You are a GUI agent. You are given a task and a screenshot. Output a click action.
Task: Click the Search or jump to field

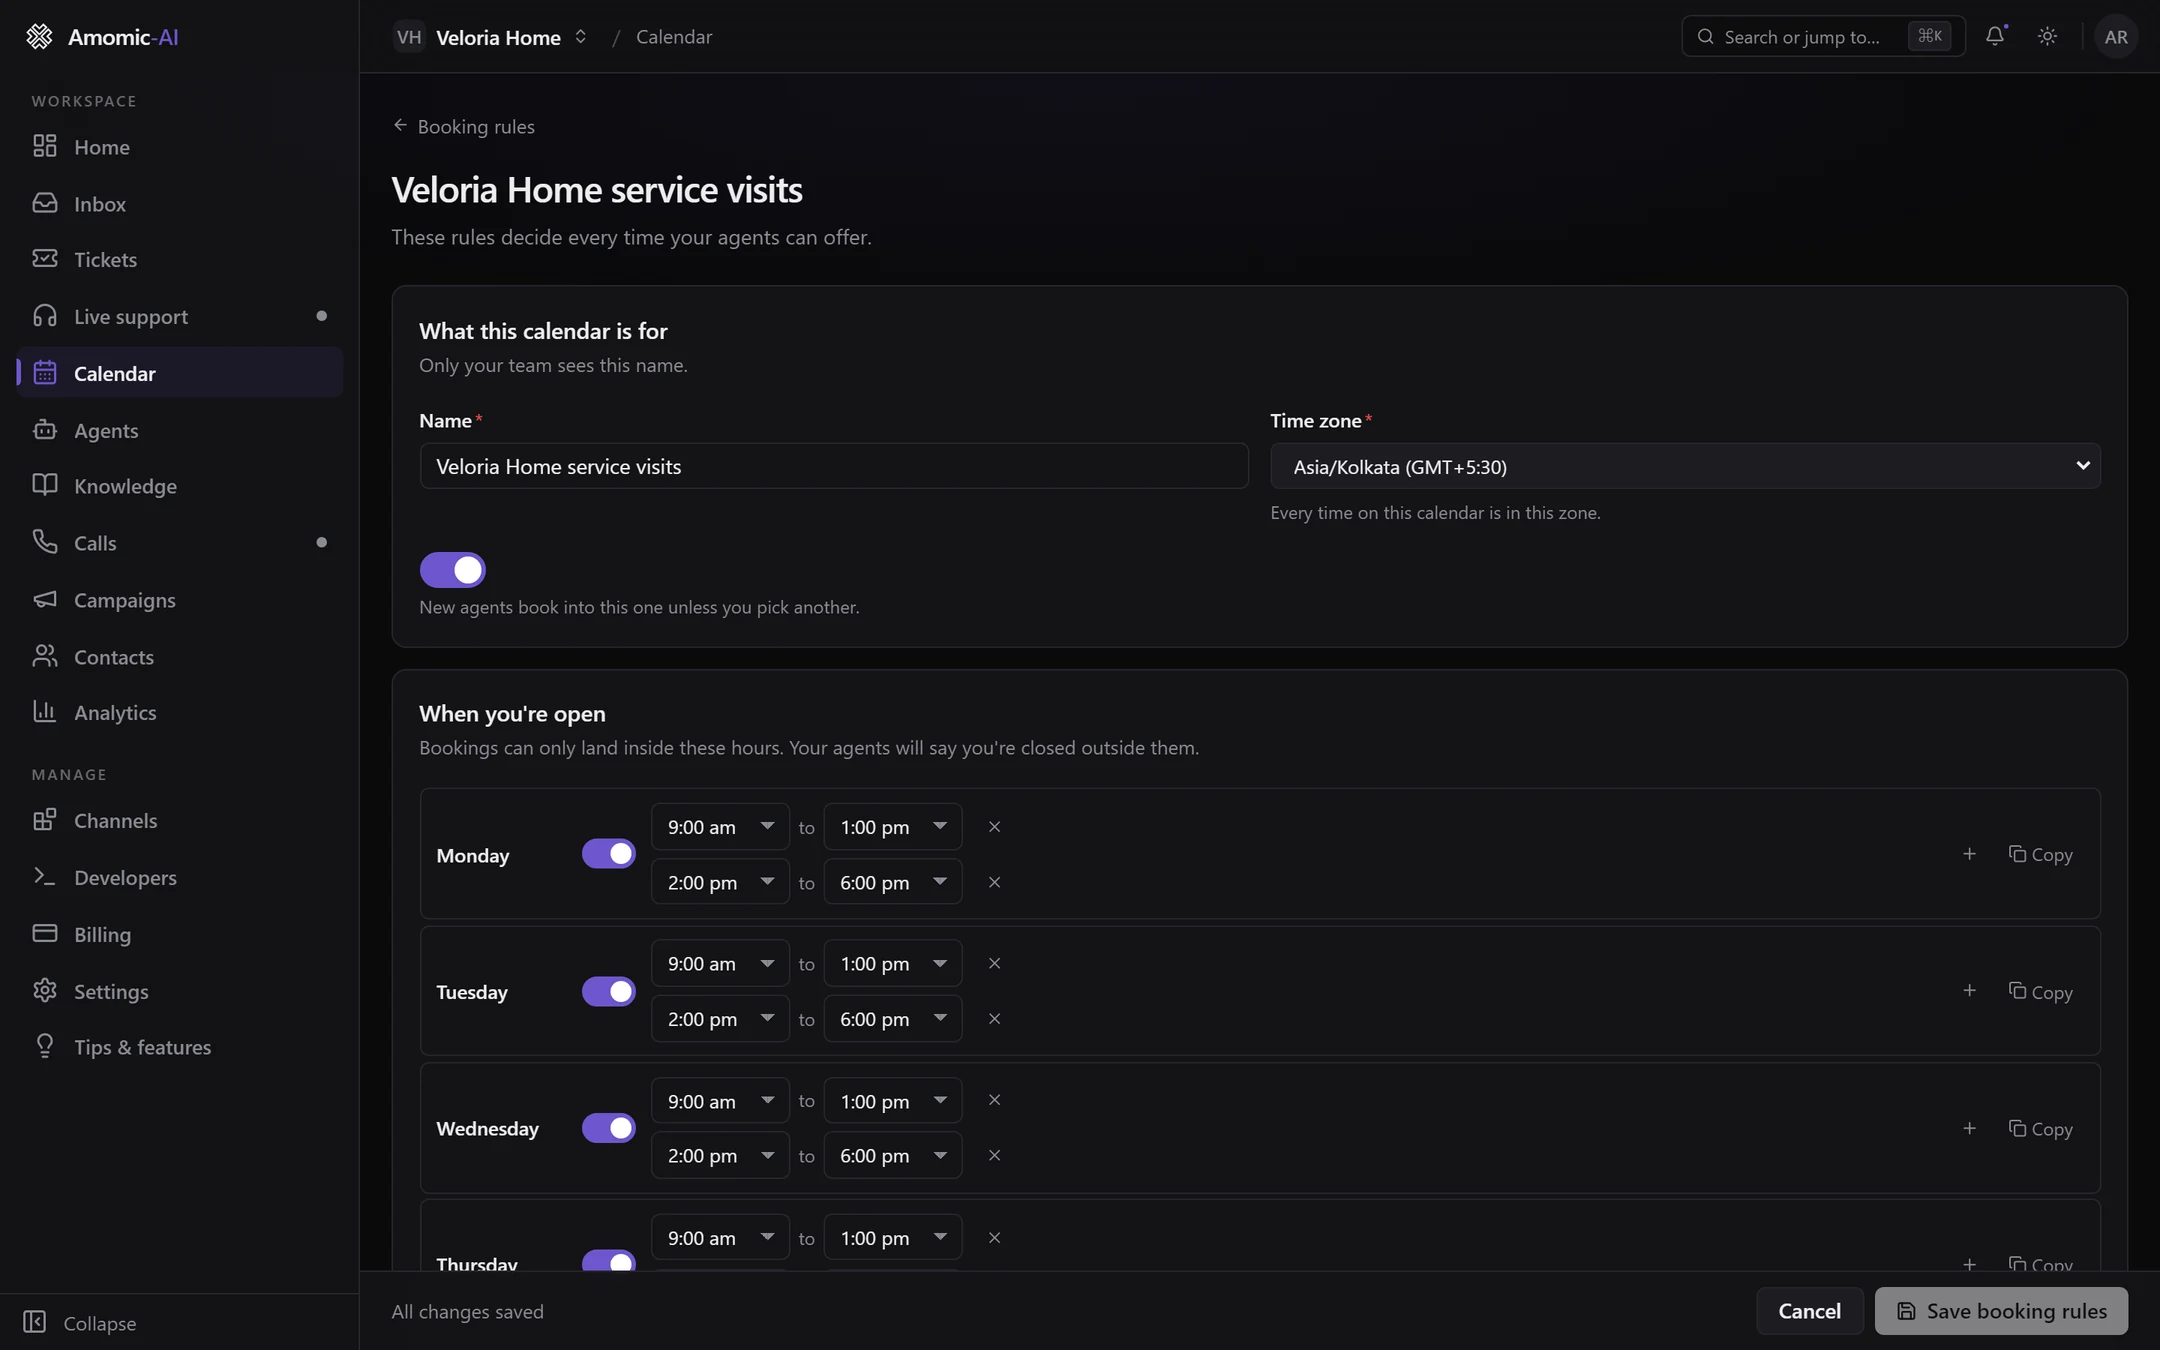coord(1823,37)
